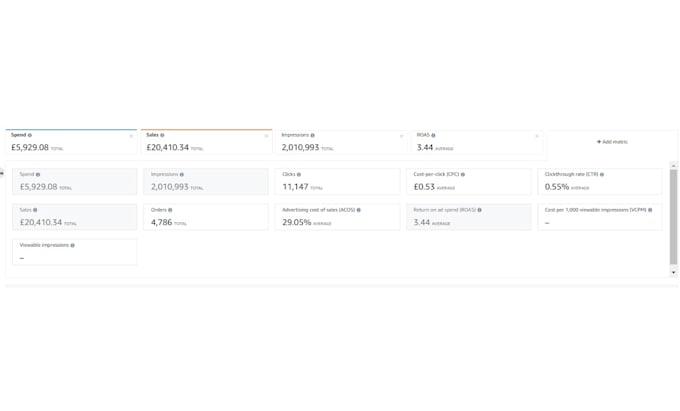Image resolution: width=680 pixels, height=411 pixels.
Task: Close the top Impressions metric card
Action: coord(402,136)
